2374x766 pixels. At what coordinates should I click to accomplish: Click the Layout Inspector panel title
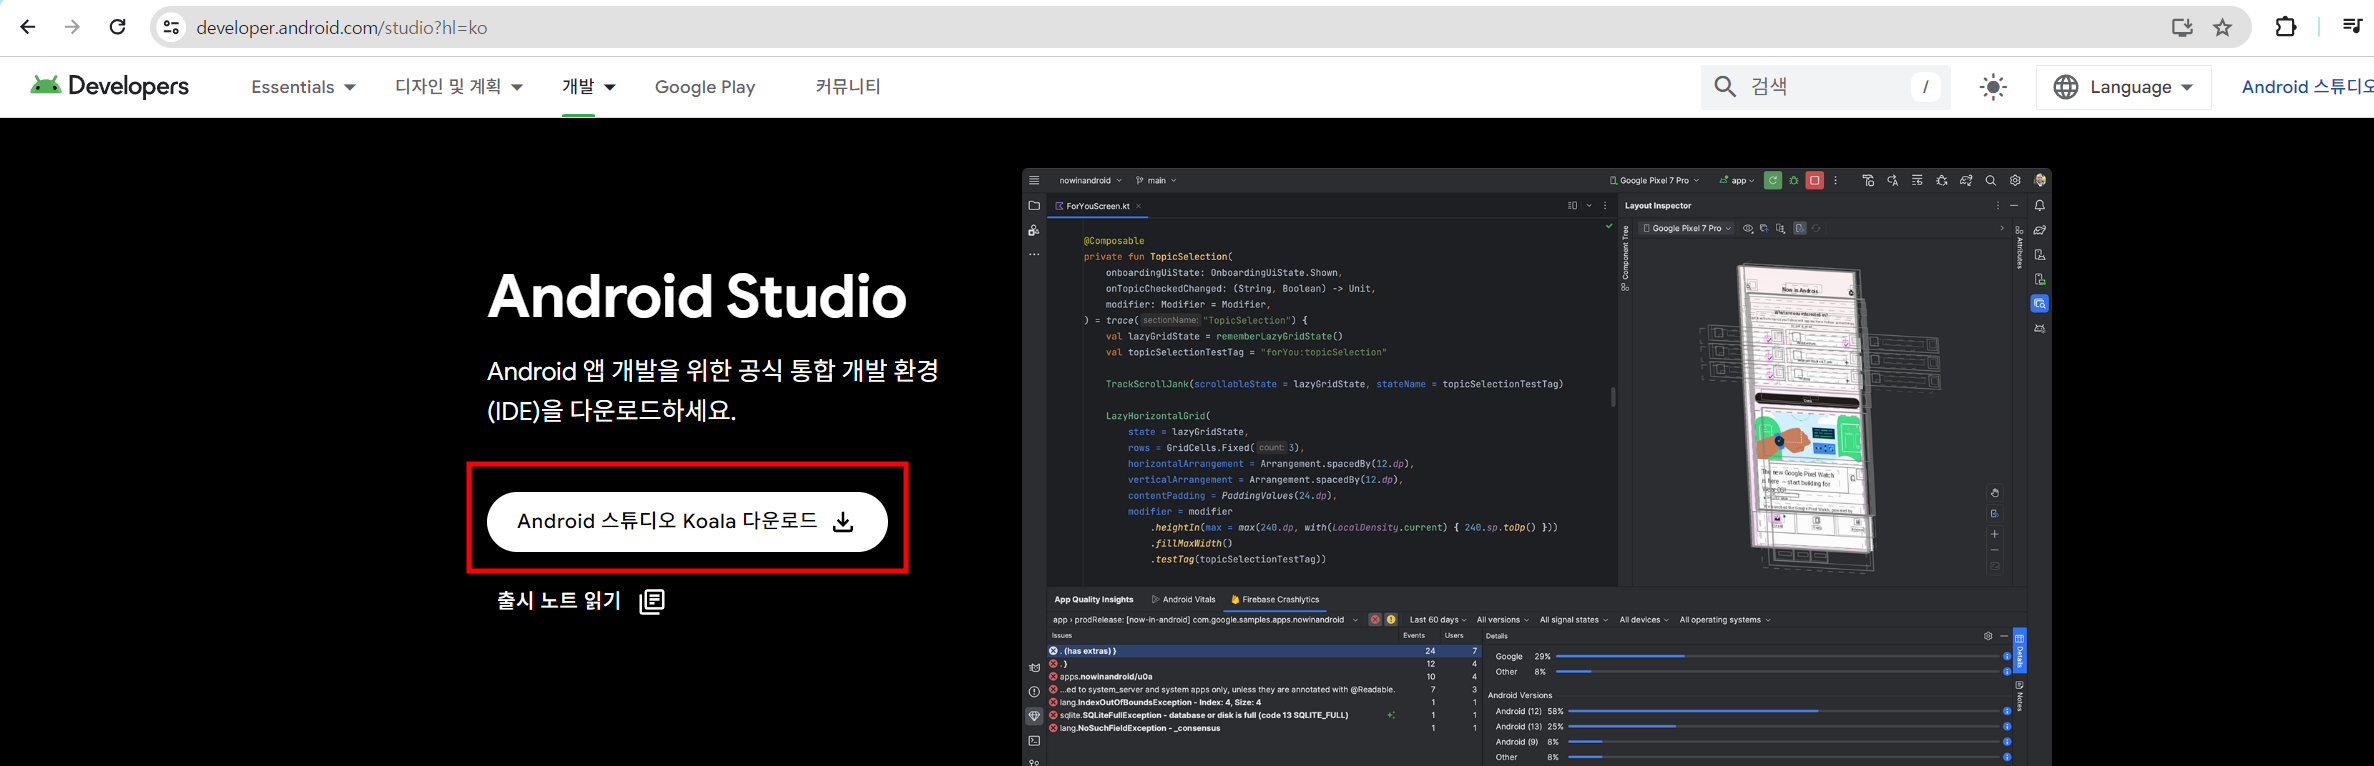(1658, 206)
